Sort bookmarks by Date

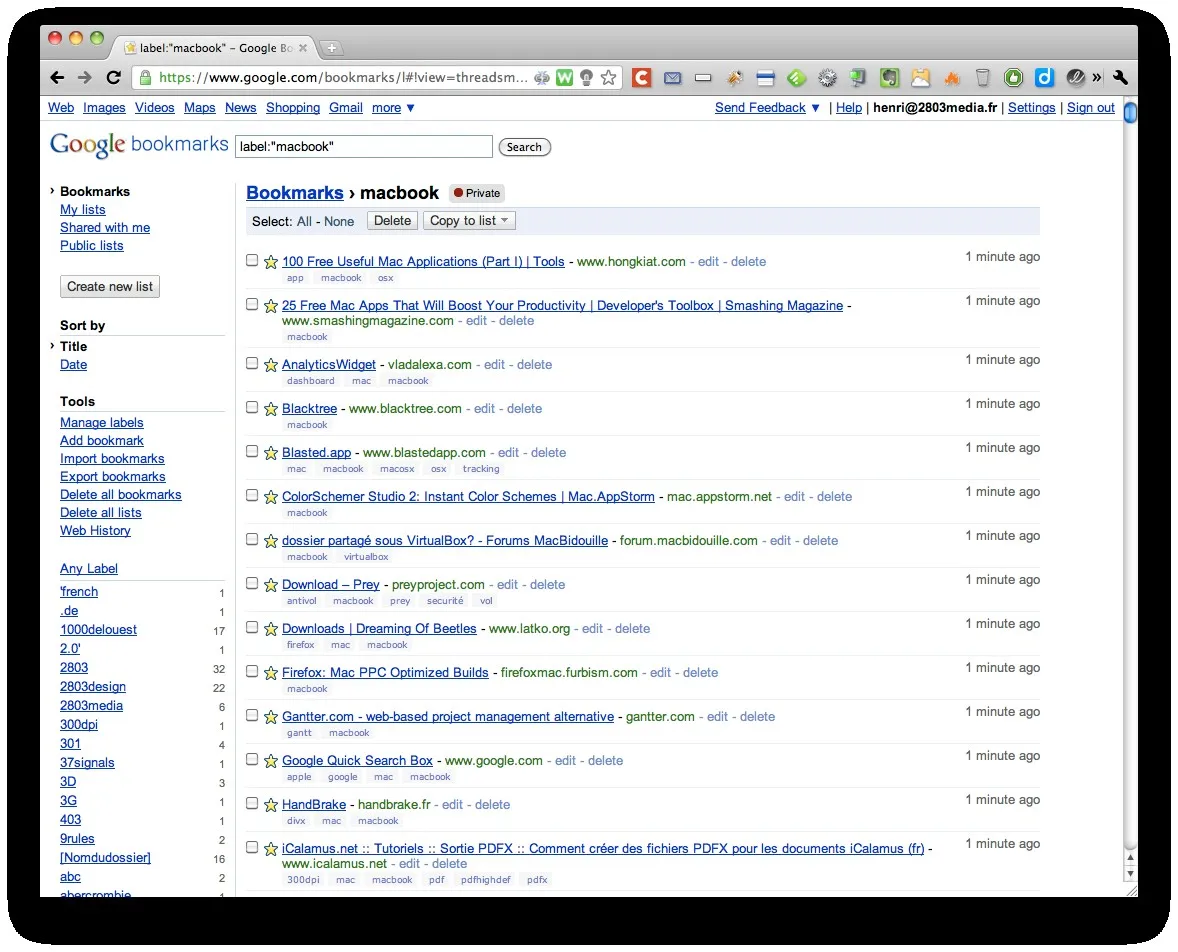[74, 364]
